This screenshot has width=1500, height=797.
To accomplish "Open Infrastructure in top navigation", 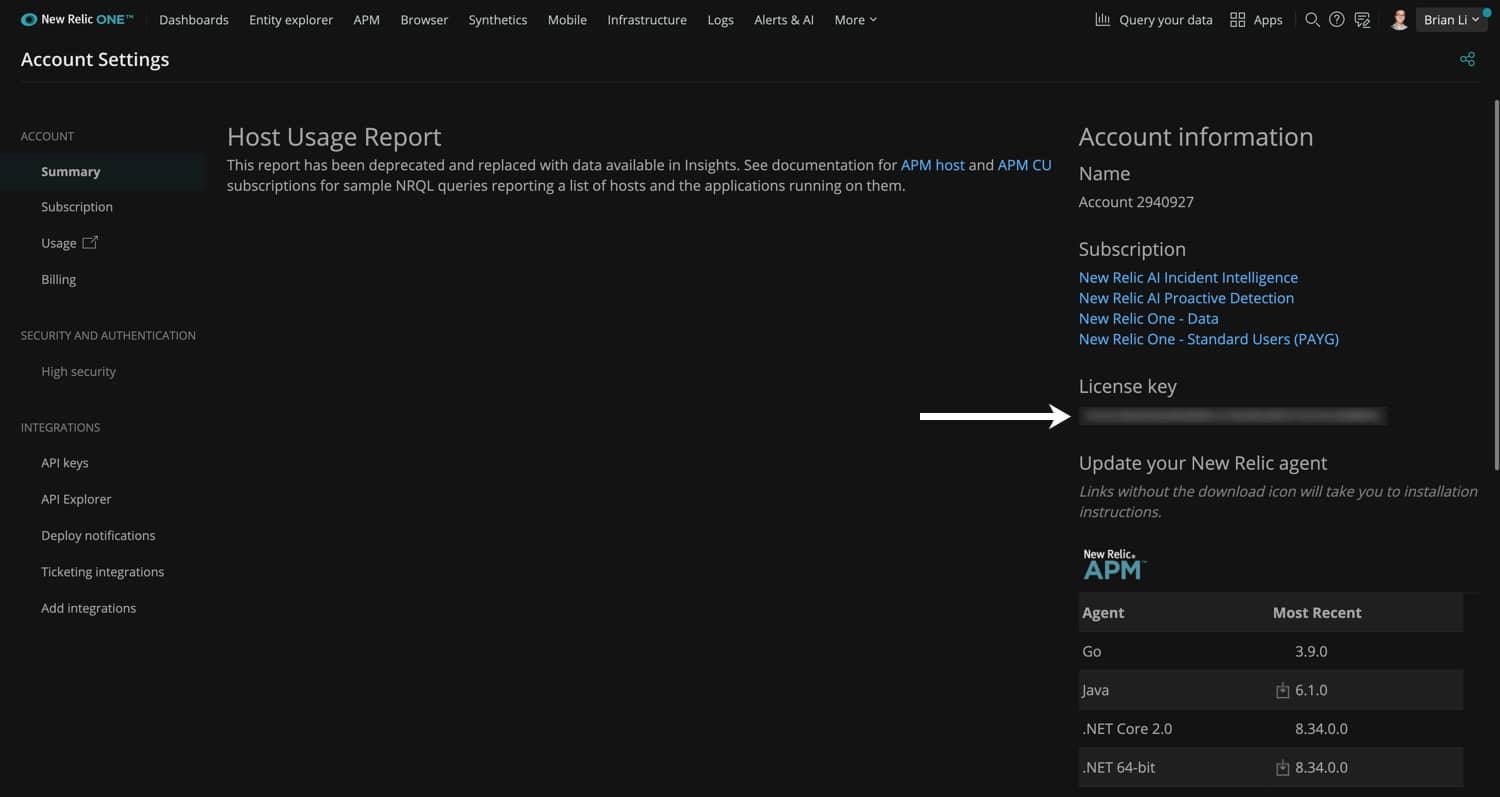I will pyautogui.click(x=647, y=19).
